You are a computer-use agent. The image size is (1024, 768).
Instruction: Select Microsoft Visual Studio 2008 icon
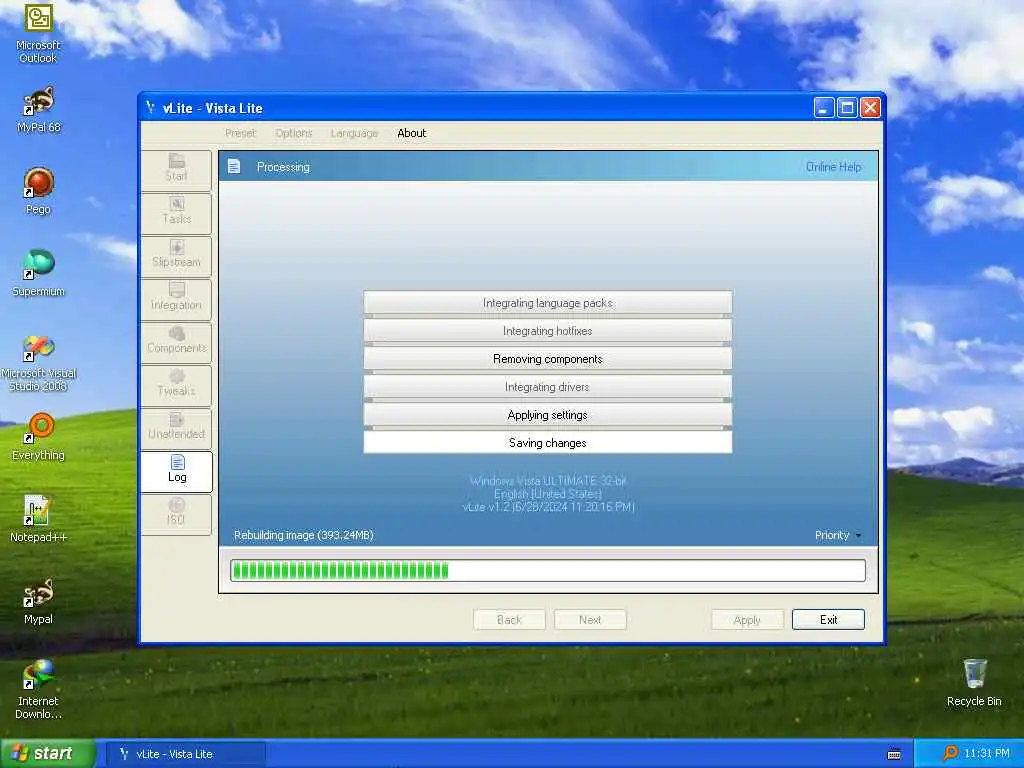pyautogui.click(x=38, y=362)
